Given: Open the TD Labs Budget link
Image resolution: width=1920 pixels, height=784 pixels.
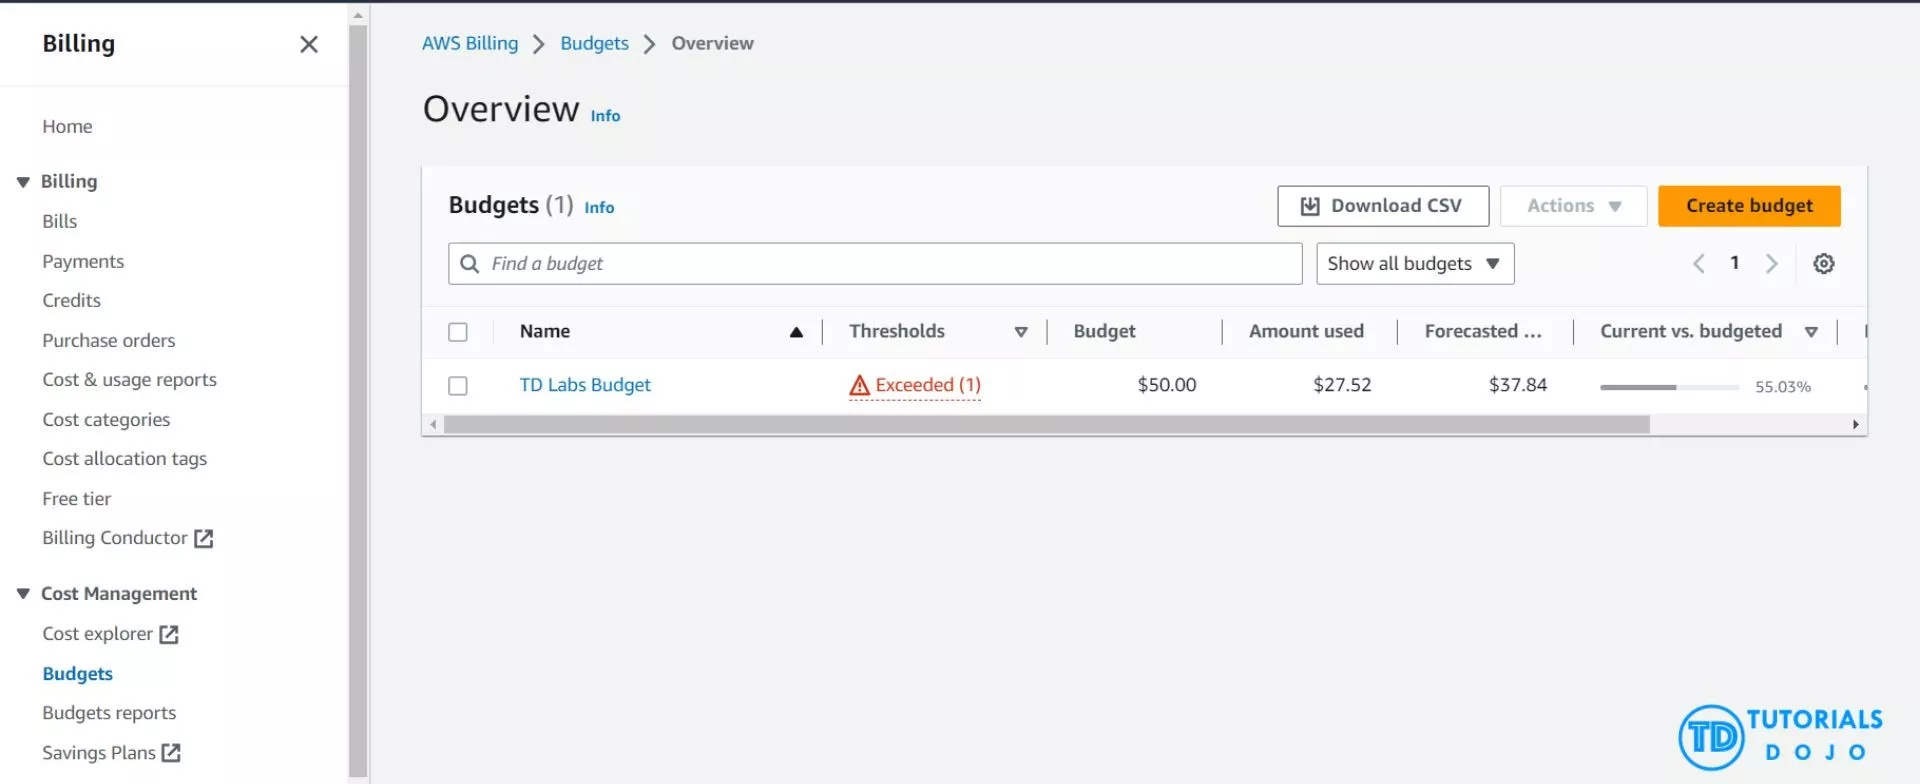Looking at the screenshot, I should (585, 385).
